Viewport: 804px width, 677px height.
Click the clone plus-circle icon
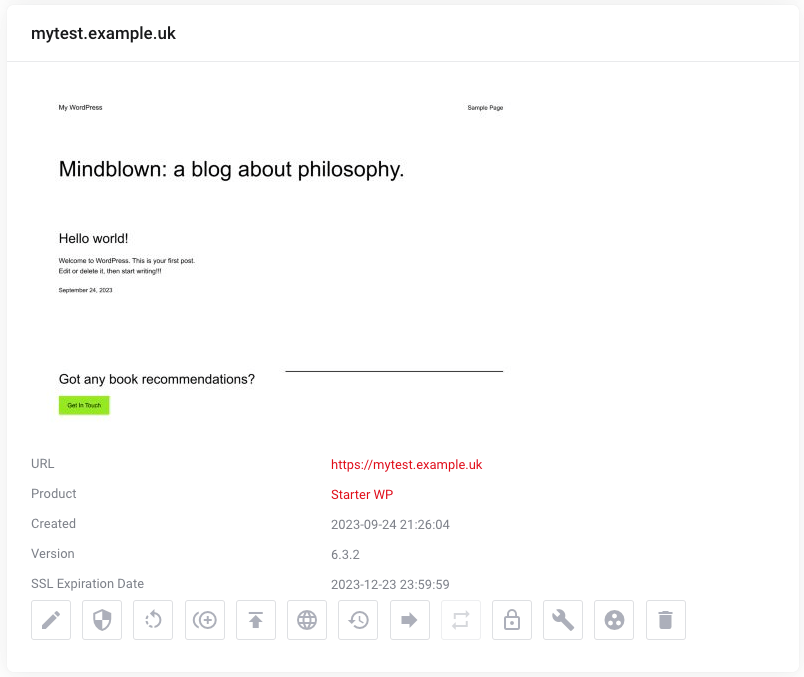click(x=205, y=620)
